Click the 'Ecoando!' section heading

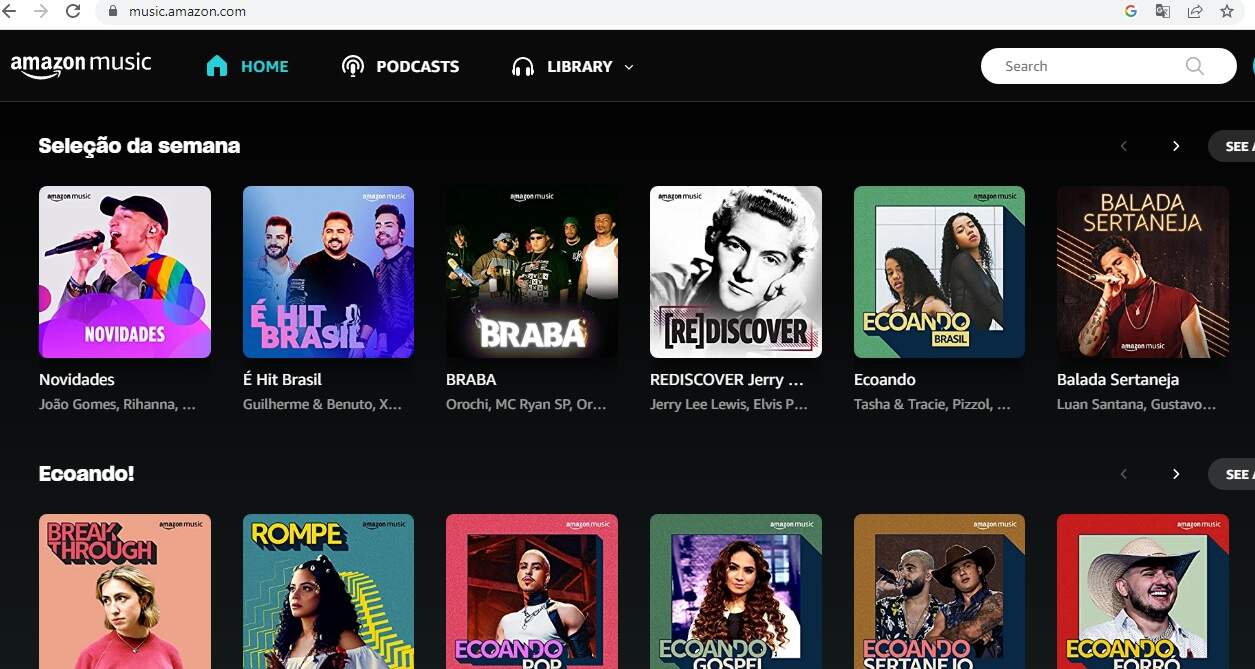tap(86, 474)
